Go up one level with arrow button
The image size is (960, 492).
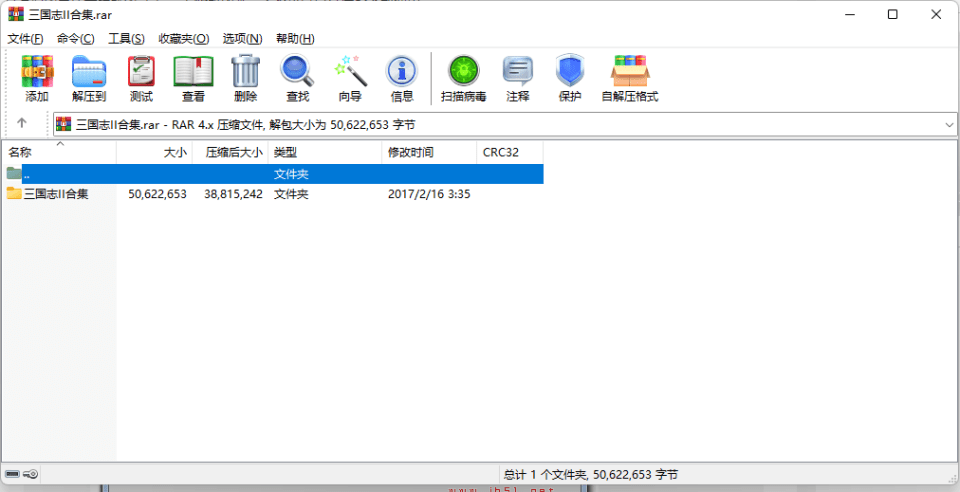(22, 123)
